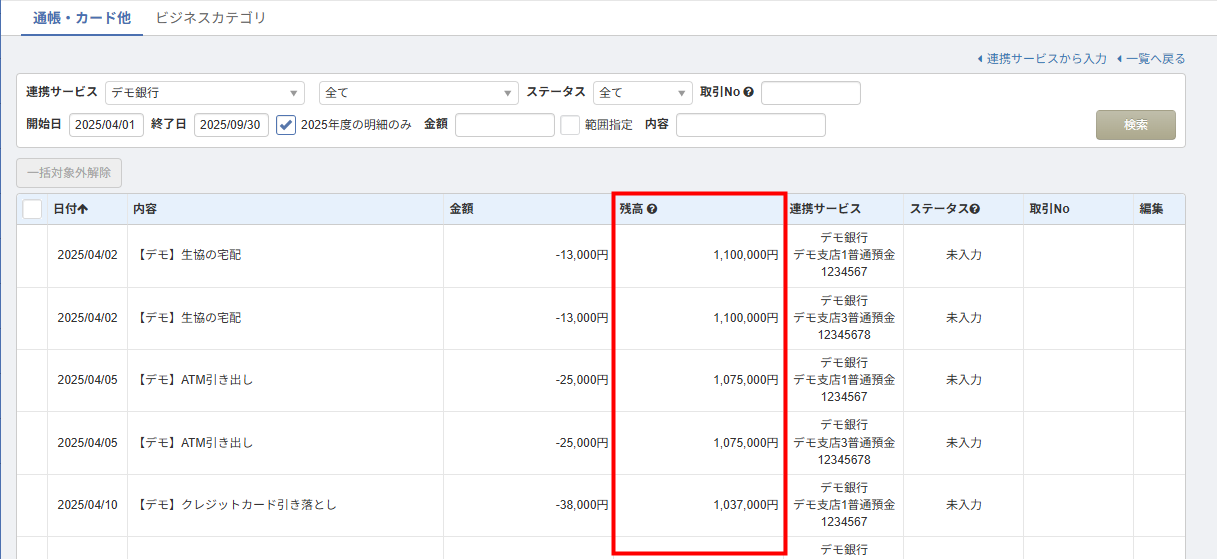Viewport: 1217px width, 559px height.
Task: Focus the 内容 search field
Action: pos(750,125)
